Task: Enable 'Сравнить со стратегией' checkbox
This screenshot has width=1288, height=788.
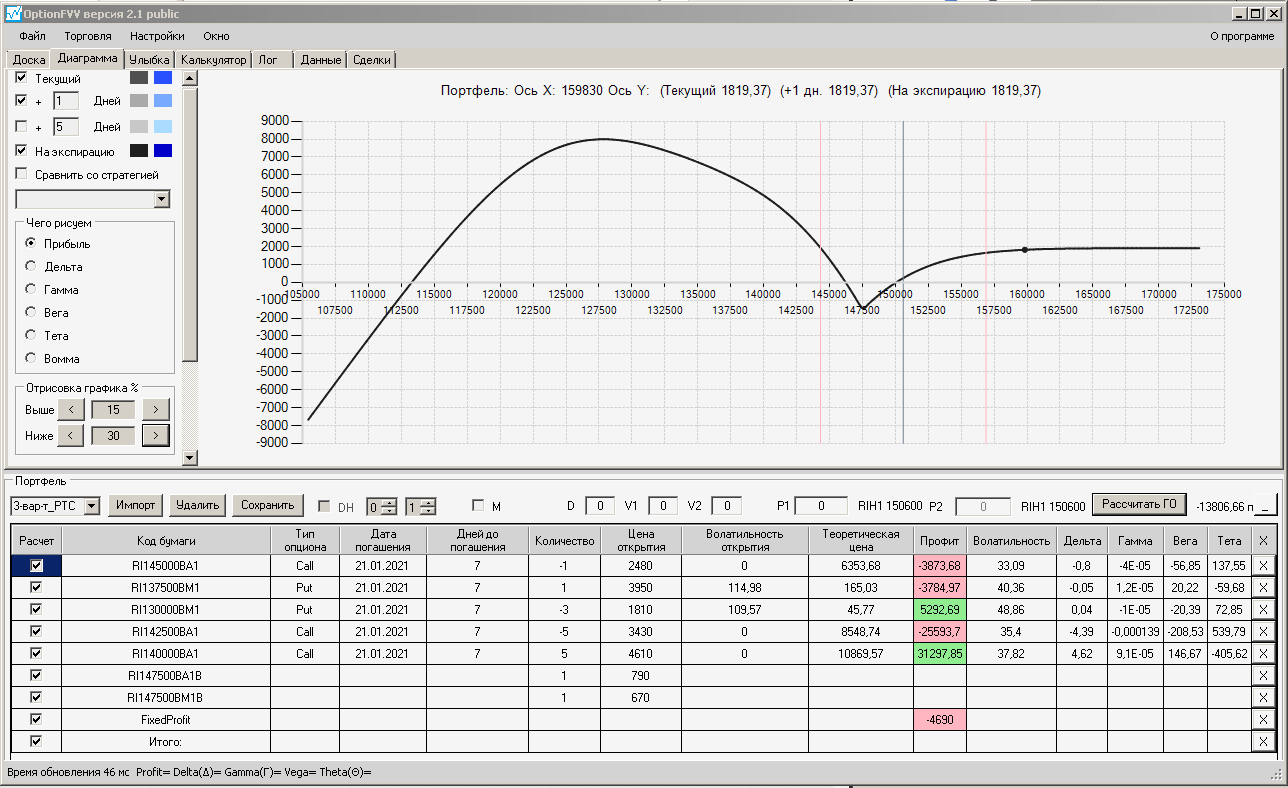Action: click(x=22, y=175)
